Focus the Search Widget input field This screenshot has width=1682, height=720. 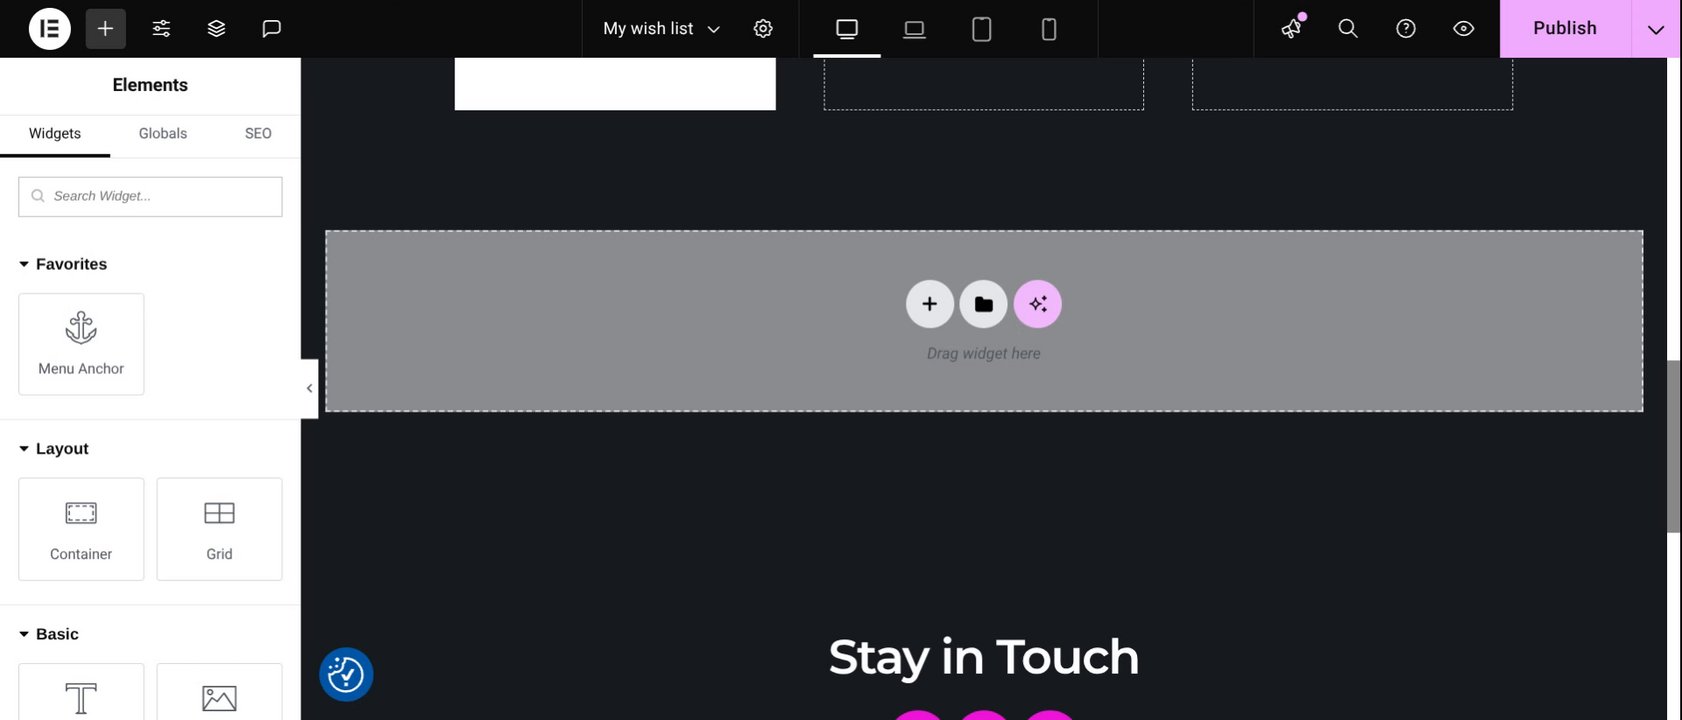(x=150, y=197)
